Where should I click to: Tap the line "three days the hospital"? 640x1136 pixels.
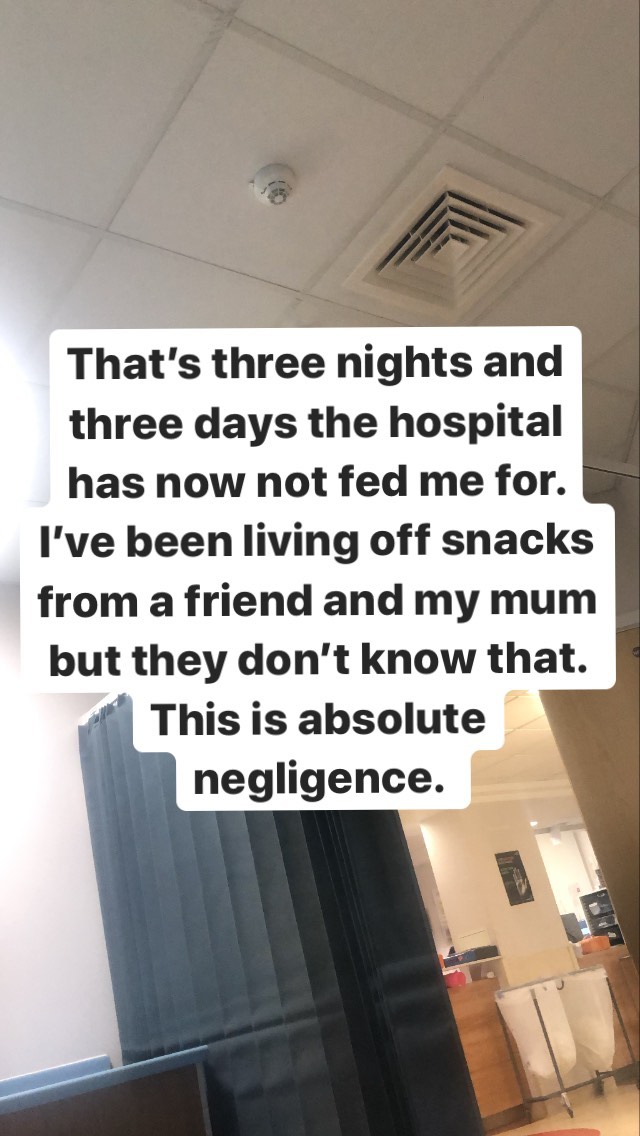click(315, 422)
